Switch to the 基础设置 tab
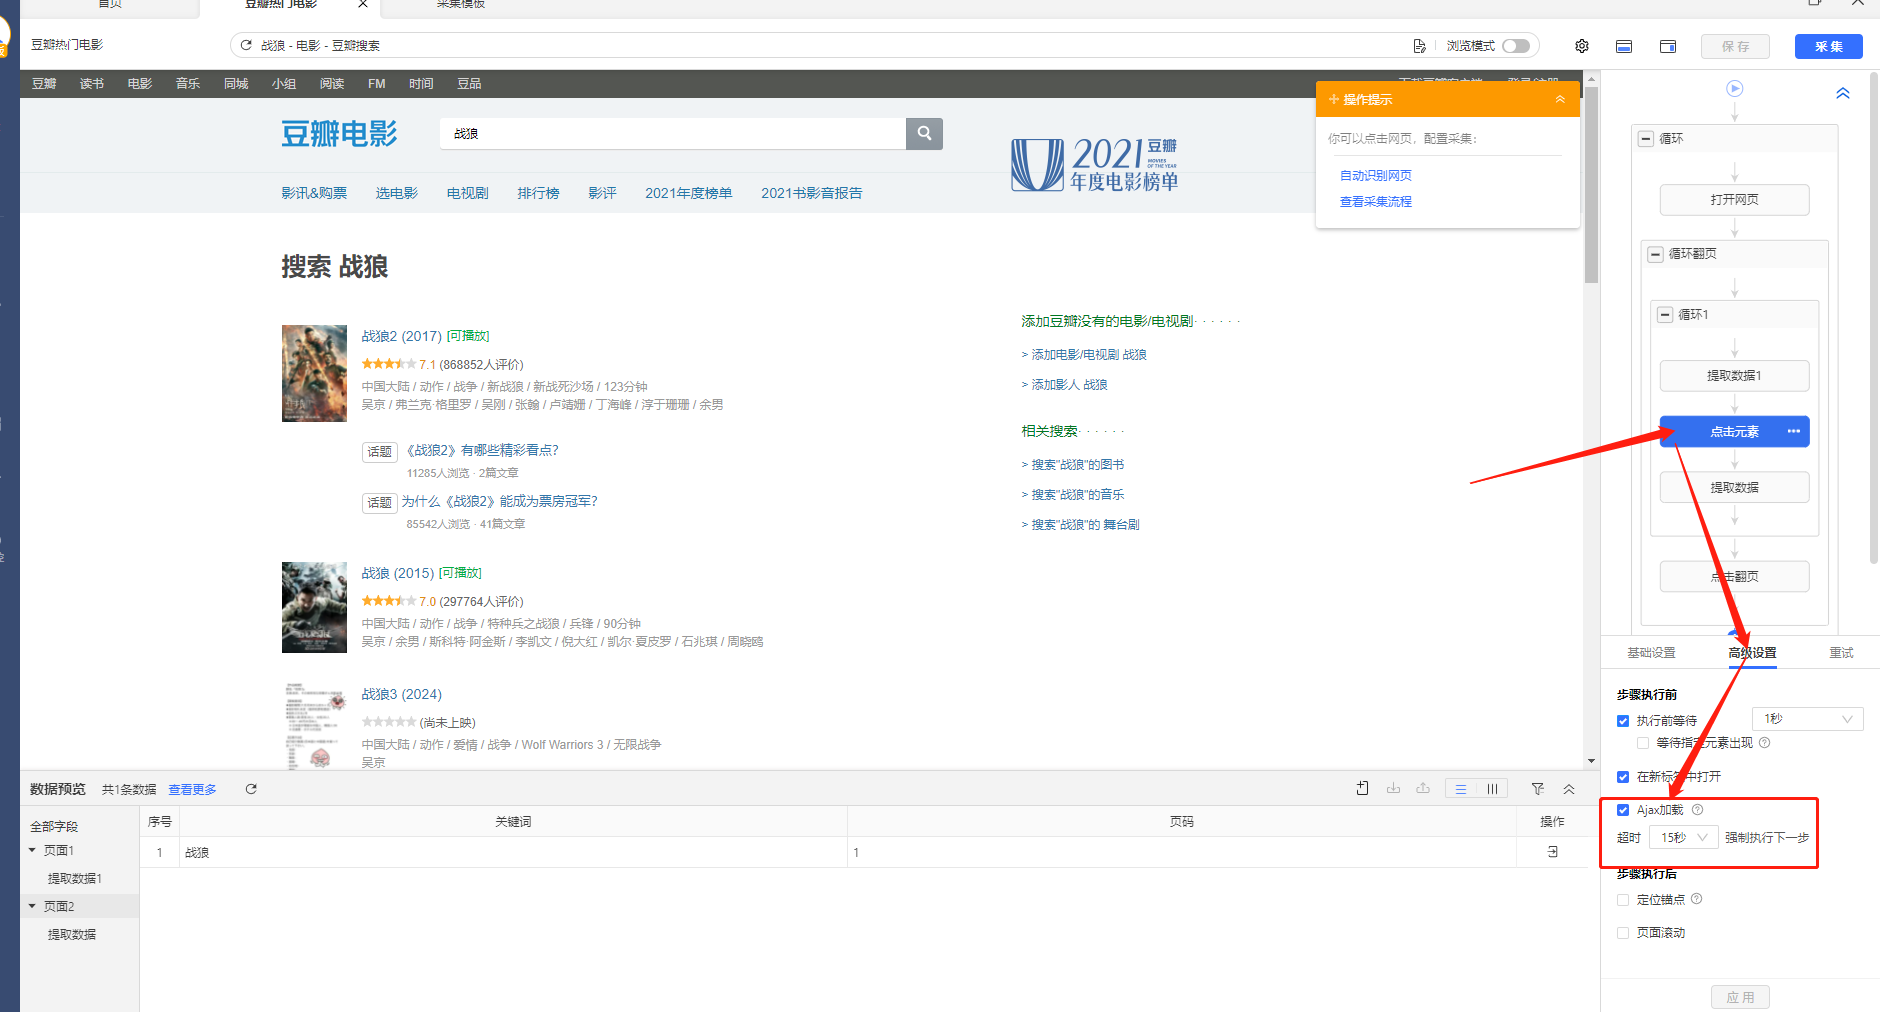Viewport: 1880px width, 1012px height. pyautogui.click(x=1651, y=653)
